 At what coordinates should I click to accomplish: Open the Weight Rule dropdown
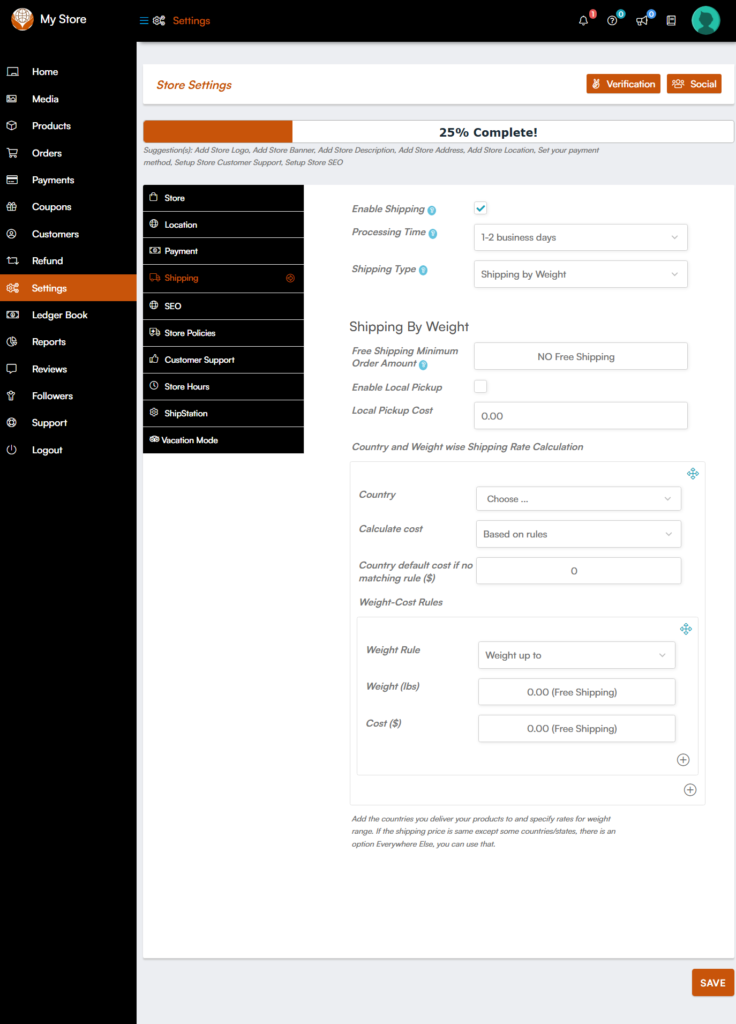point(576,656)
